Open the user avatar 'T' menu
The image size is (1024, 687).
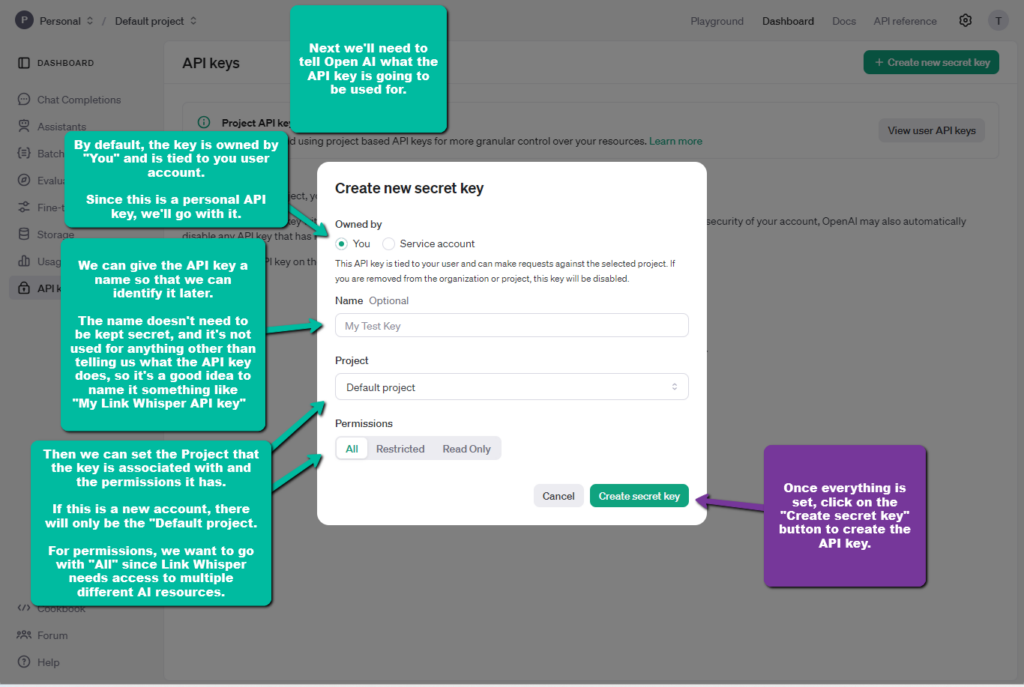point(998,21)
